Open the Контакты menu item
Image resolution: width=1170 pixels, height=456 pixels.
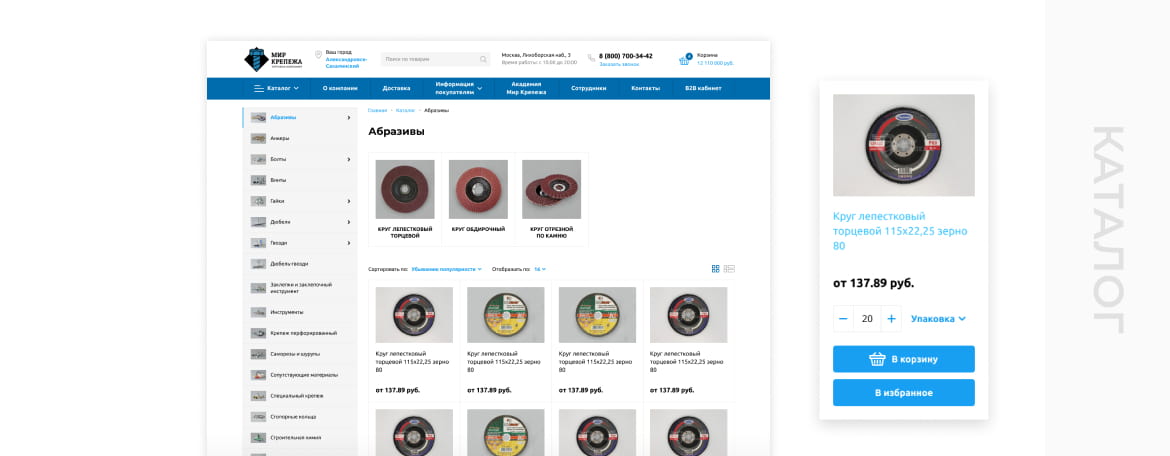point(645,88)
